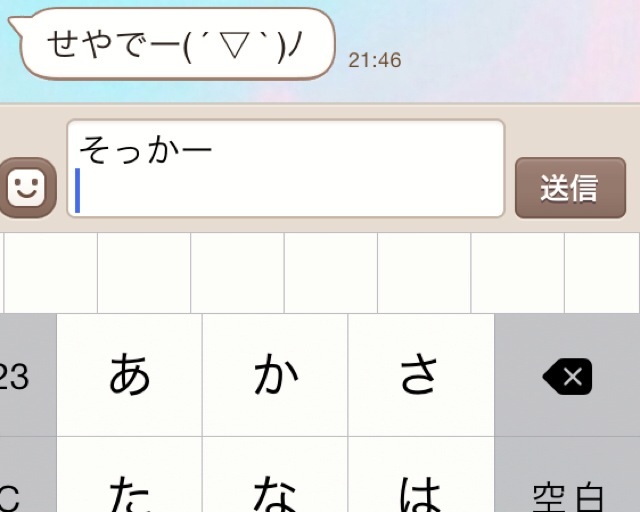Switch to the ABC alphabet keyboard
Image resolution: width=640 pixels, height=512 pixels.
tap(28, 474)
